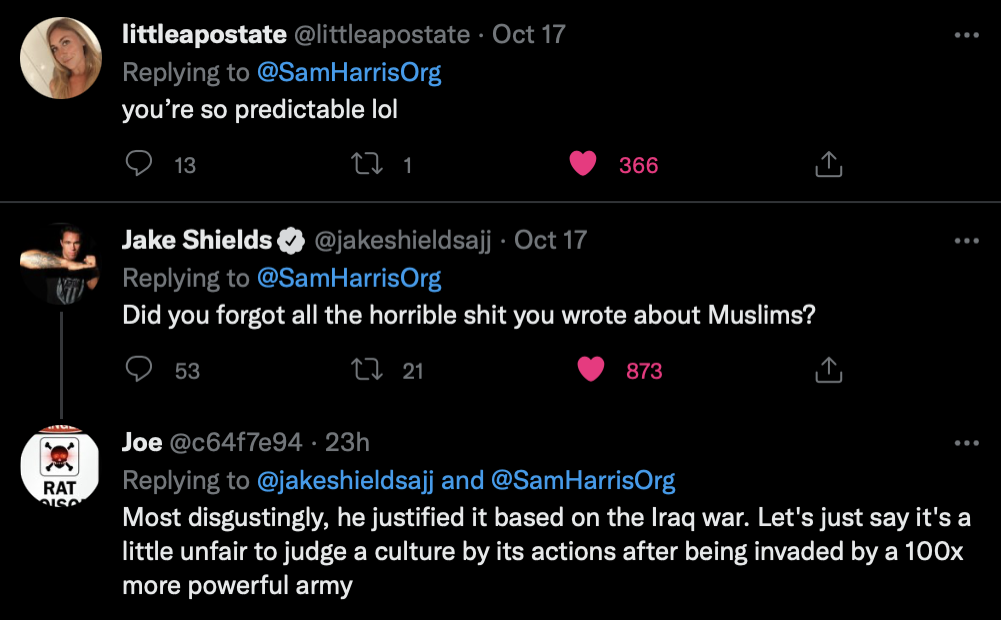Viewport: 1001px width, 620px height.
Task: Retweet littleapostate's tweet
Action: (x=369, y=165)
